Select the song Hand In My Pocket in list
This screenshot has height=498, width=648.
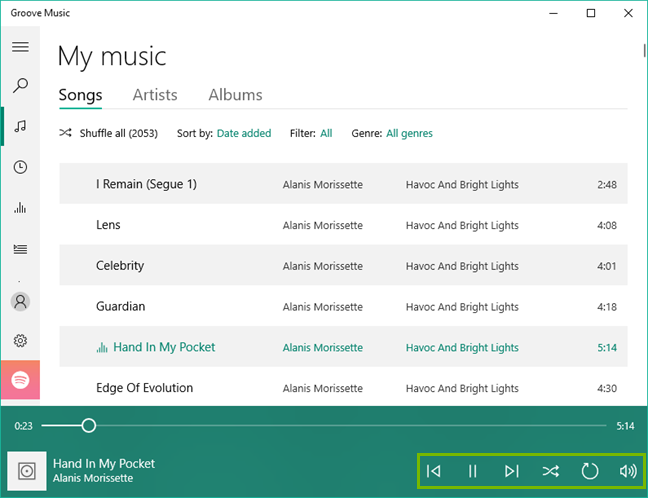(343, 346)
